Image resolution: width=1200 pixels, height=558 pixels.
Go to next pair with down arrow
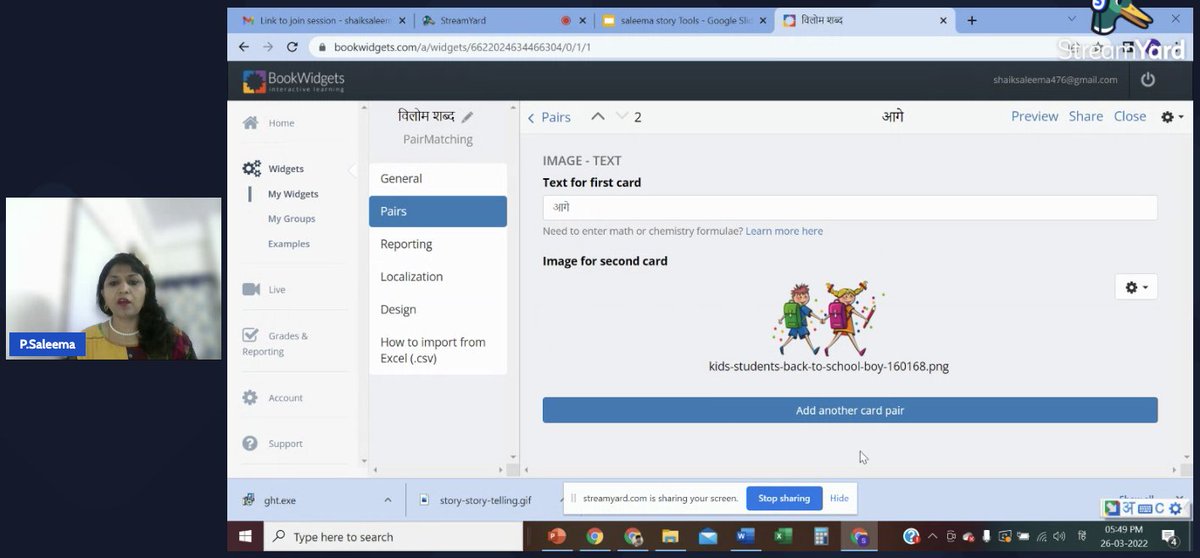(x=622, y=116)
